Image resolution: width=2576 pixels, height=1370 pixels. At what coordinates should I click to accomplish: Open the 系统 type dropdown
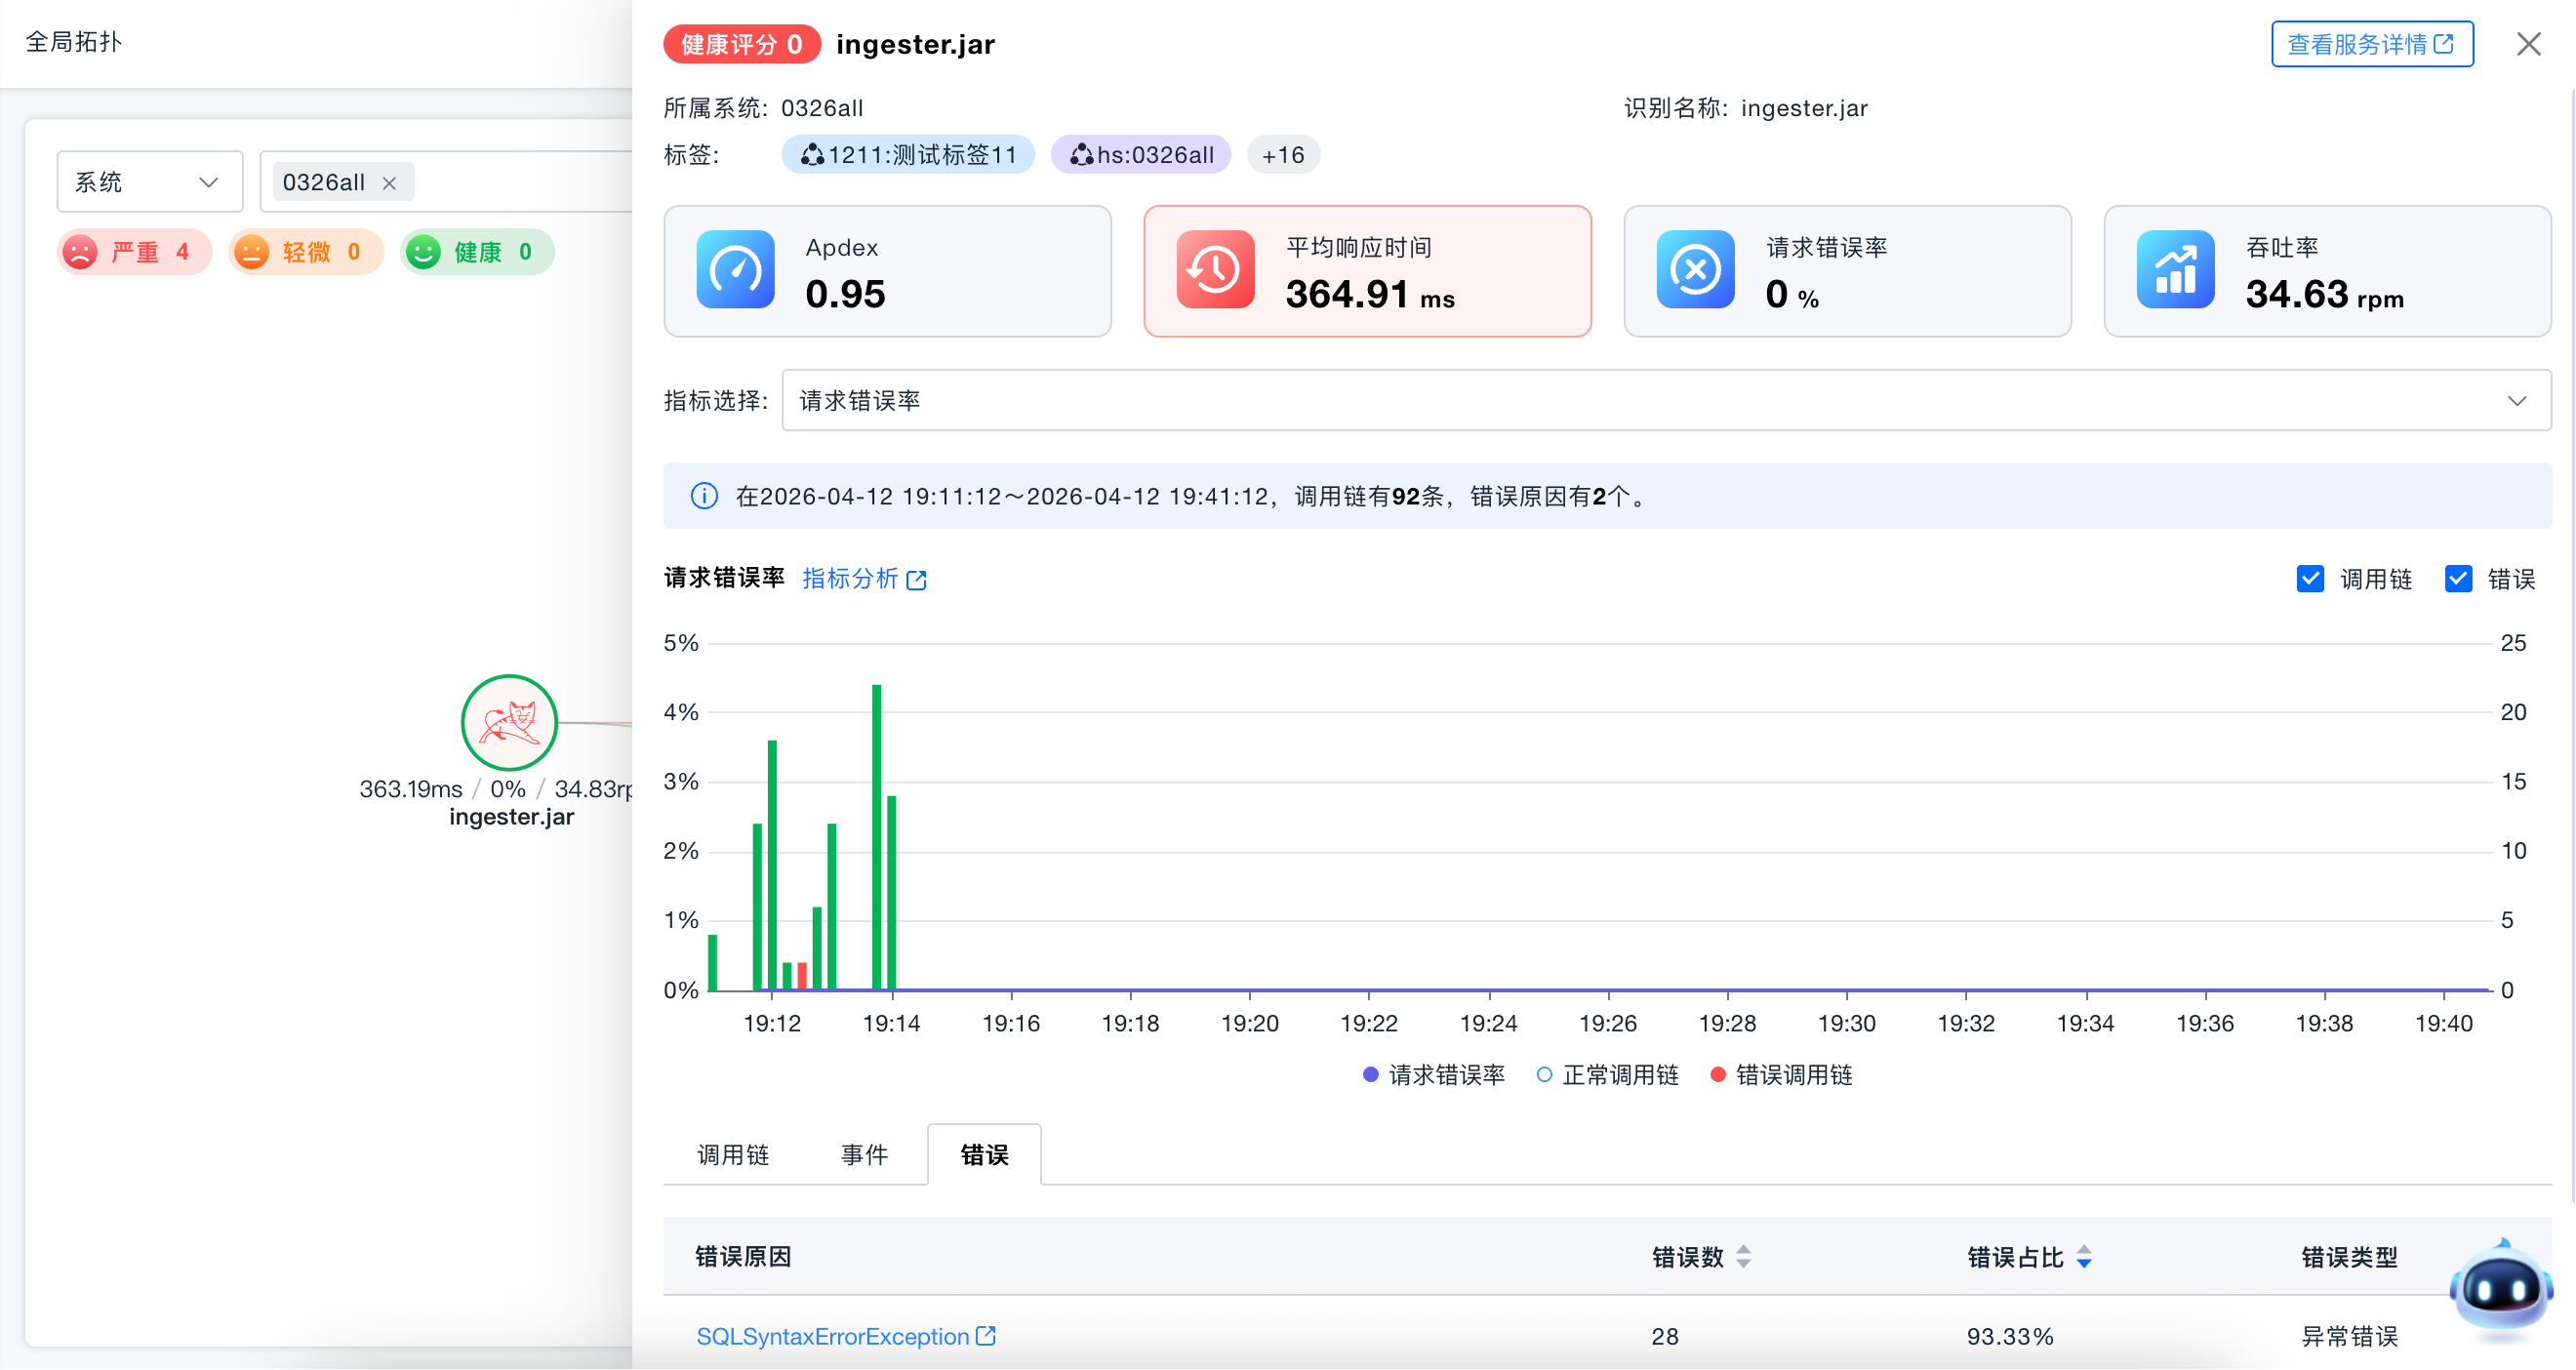click(150, 182)
